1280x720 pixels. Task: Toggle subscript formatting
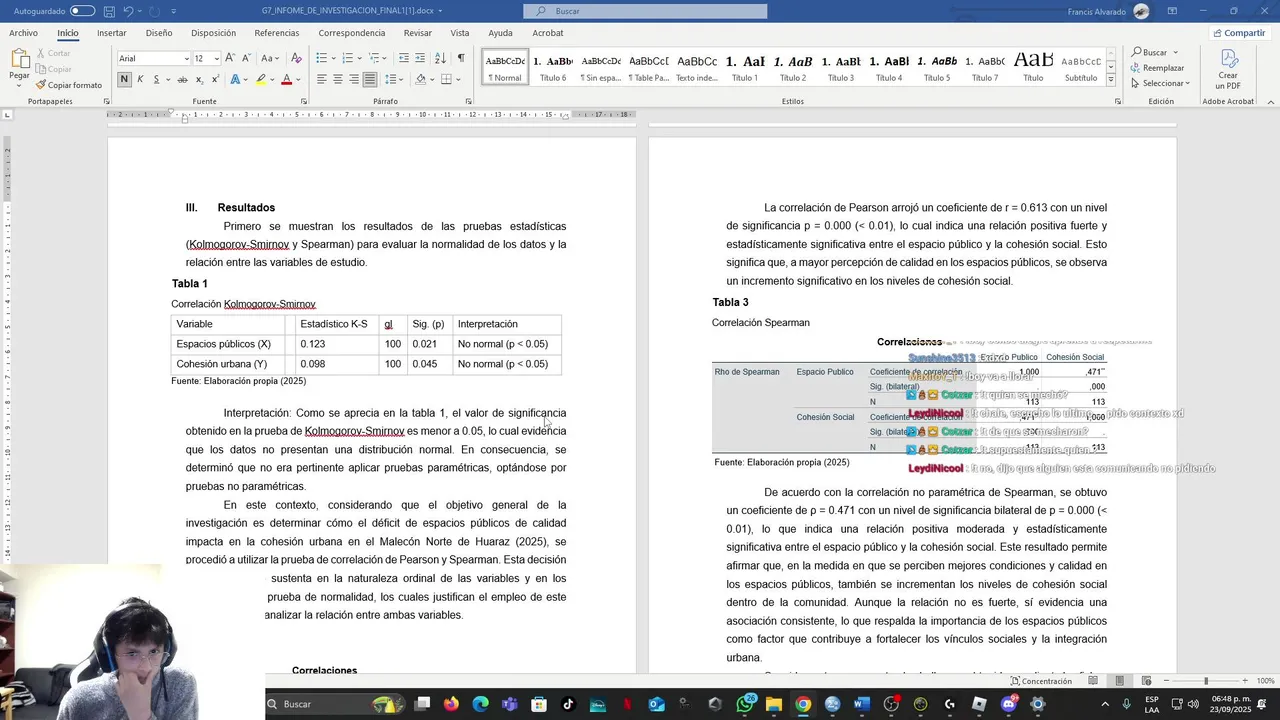click(199, 79)
